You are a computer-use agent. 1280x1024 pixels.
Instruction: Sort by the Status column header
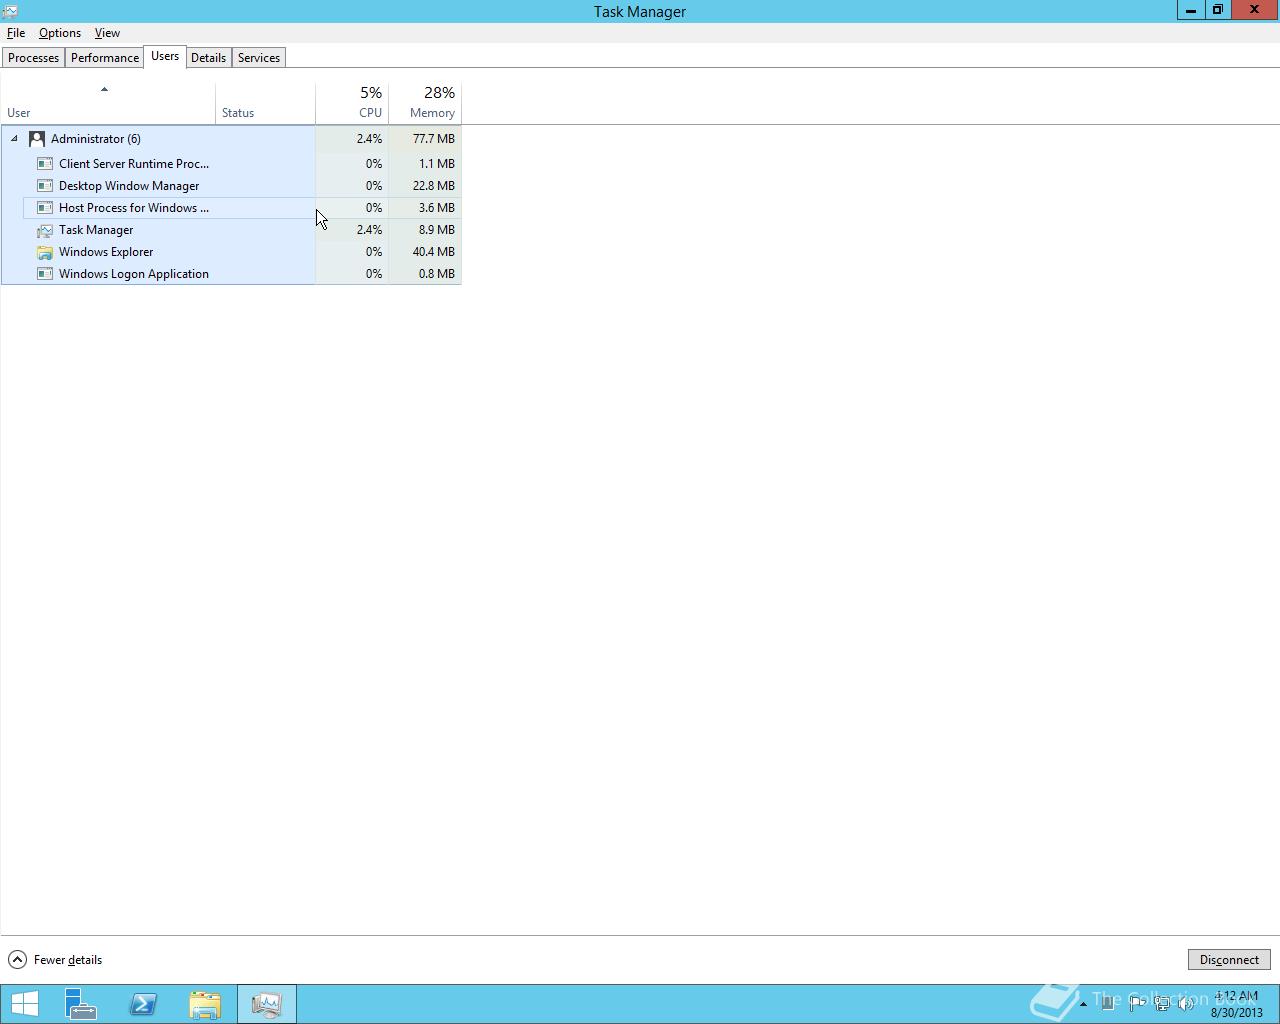click(265, 103)
